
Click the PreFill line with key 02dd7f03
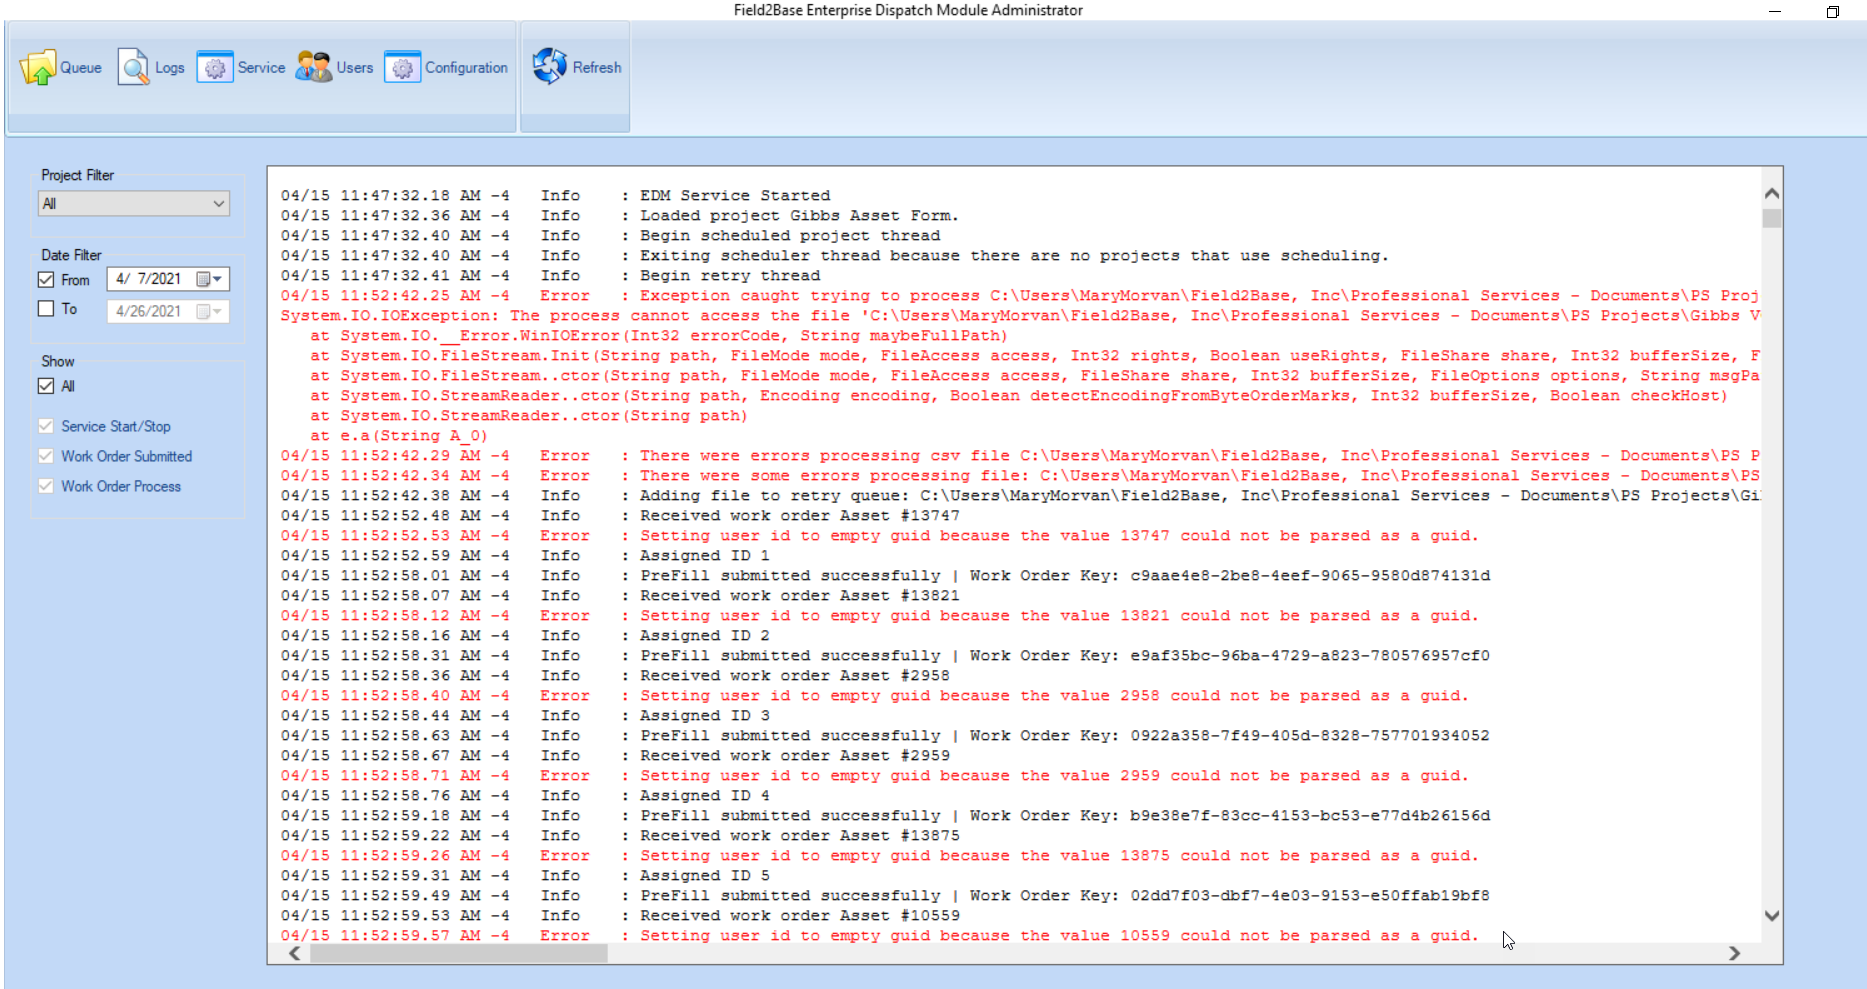(x=885, y=896)
